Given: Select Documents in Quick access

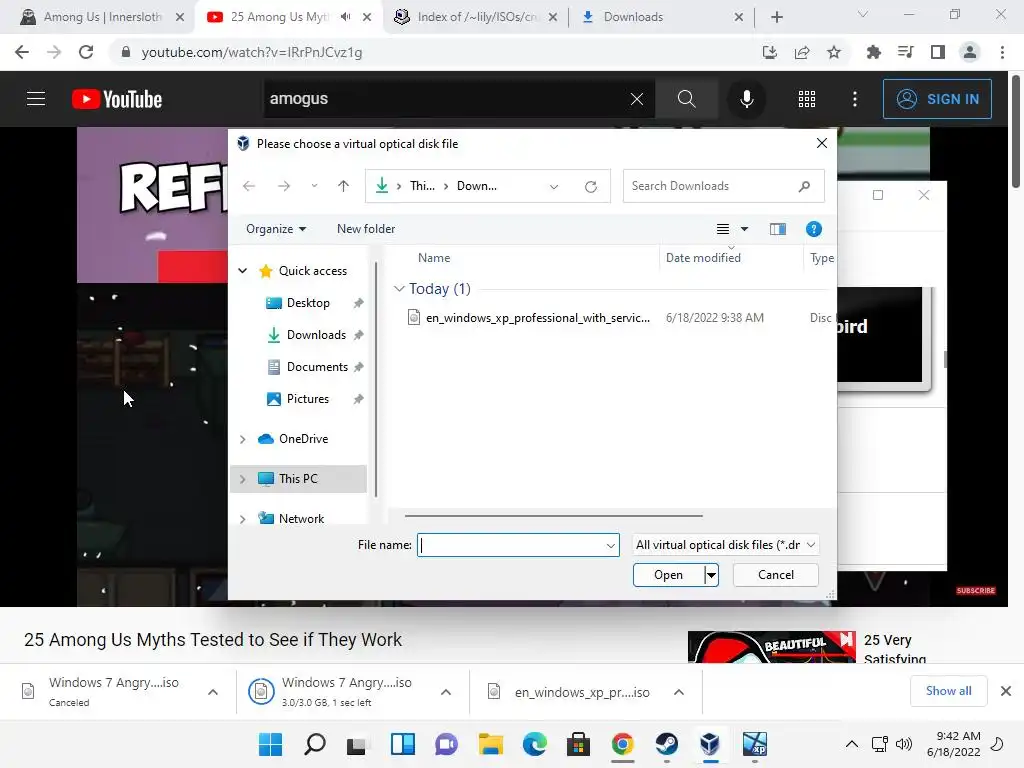Looking at the screenshot, I should 317,367.
